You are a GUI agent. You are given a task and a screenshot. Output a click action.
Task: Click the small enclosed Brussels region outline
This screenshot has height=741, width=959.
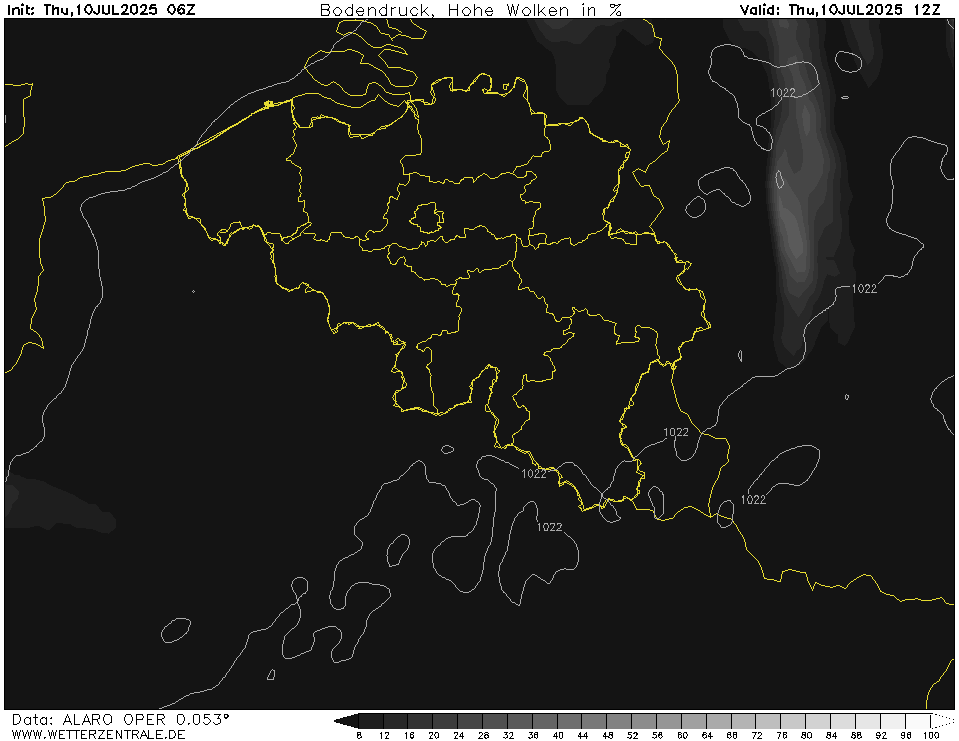tap(427, 218)
